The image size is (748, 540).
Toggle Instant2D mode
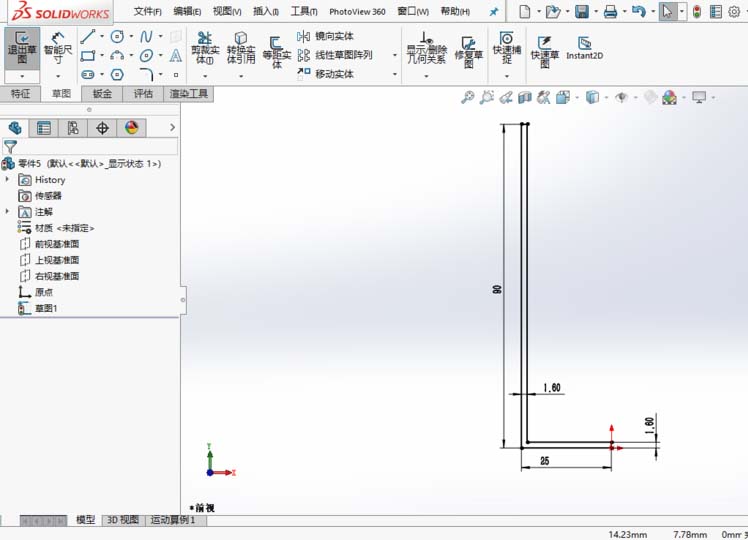point(584,48)
